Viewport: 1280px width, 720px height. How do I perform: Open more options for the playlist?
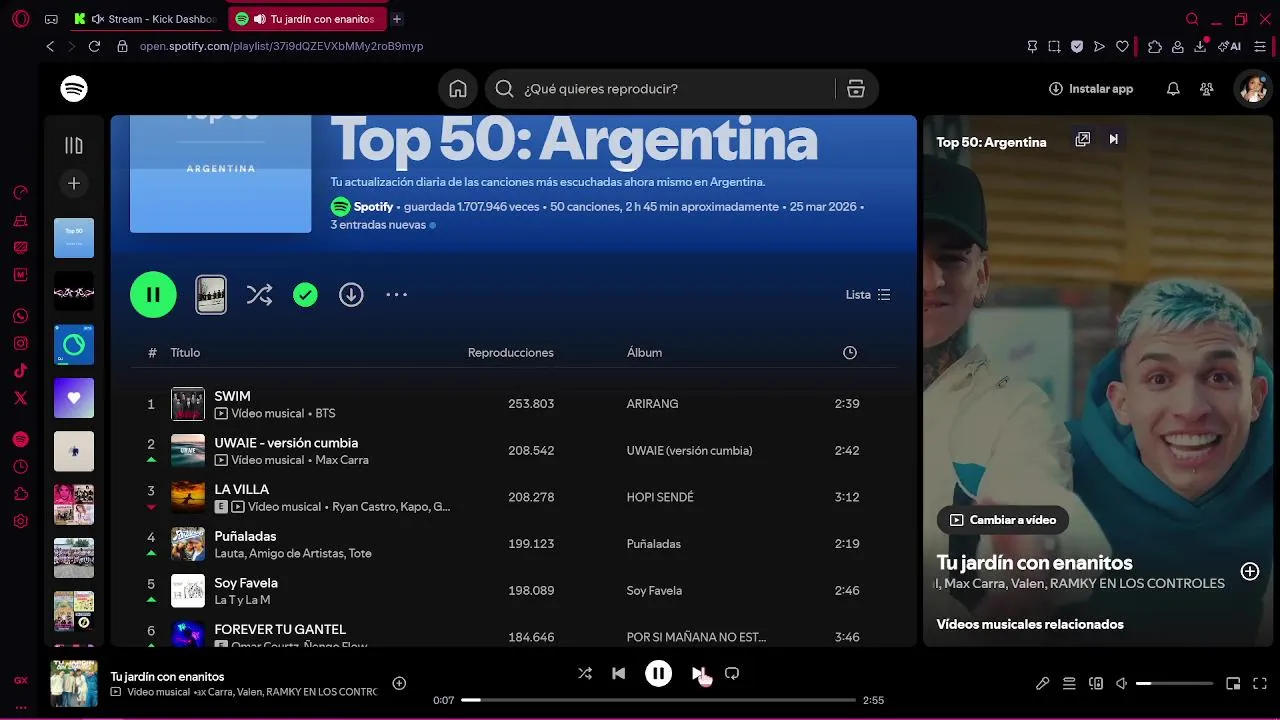click(x=397, y=294)
